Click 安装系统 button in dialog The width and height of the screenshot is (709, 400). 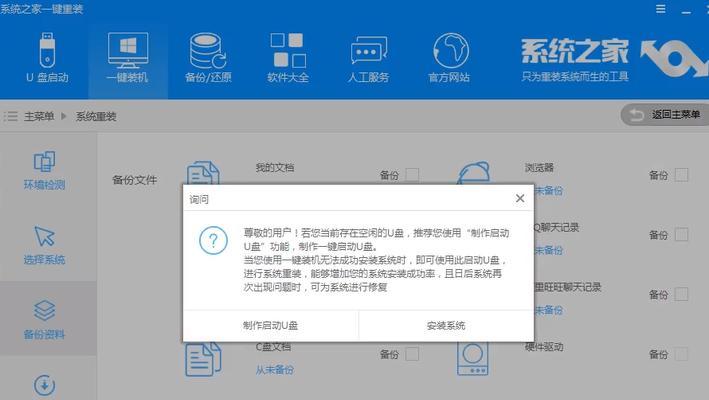point(446,325)
